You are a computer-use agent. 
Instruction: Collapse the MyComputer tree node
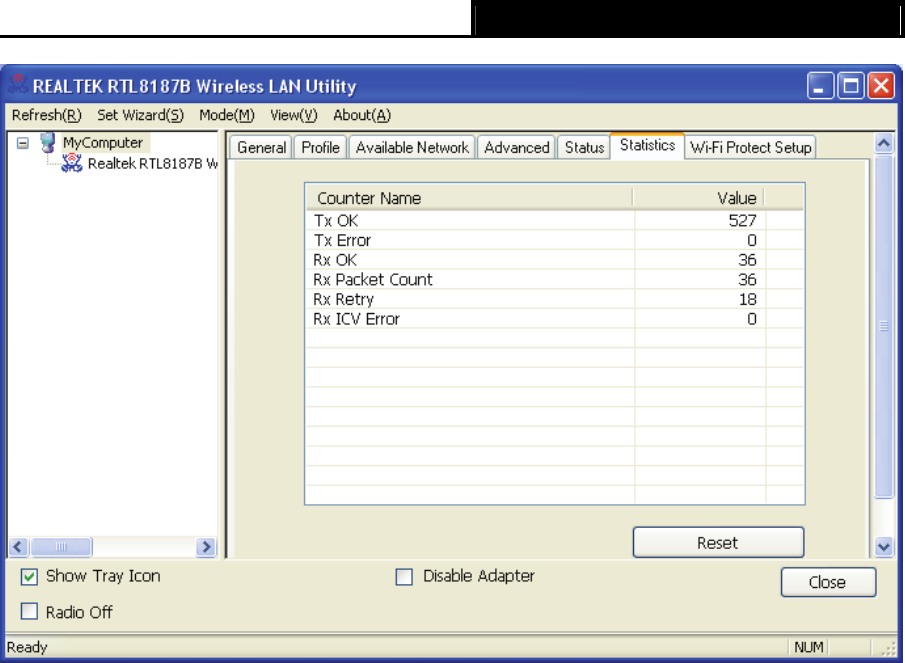[23, 143]
